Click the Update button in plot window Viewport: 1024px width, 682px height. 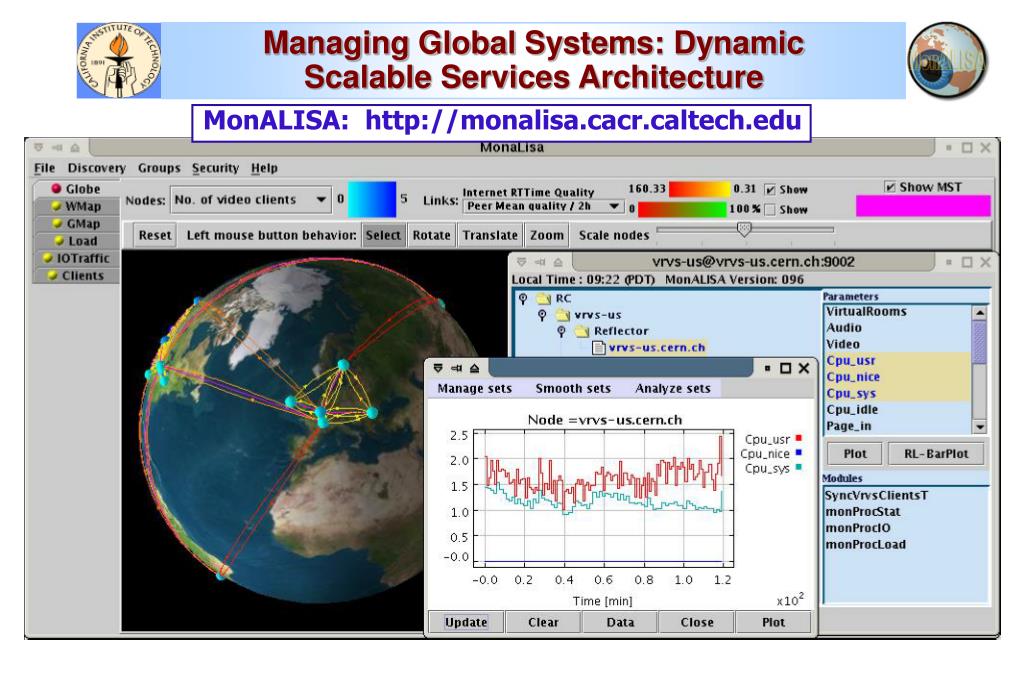tap(466, 623)
